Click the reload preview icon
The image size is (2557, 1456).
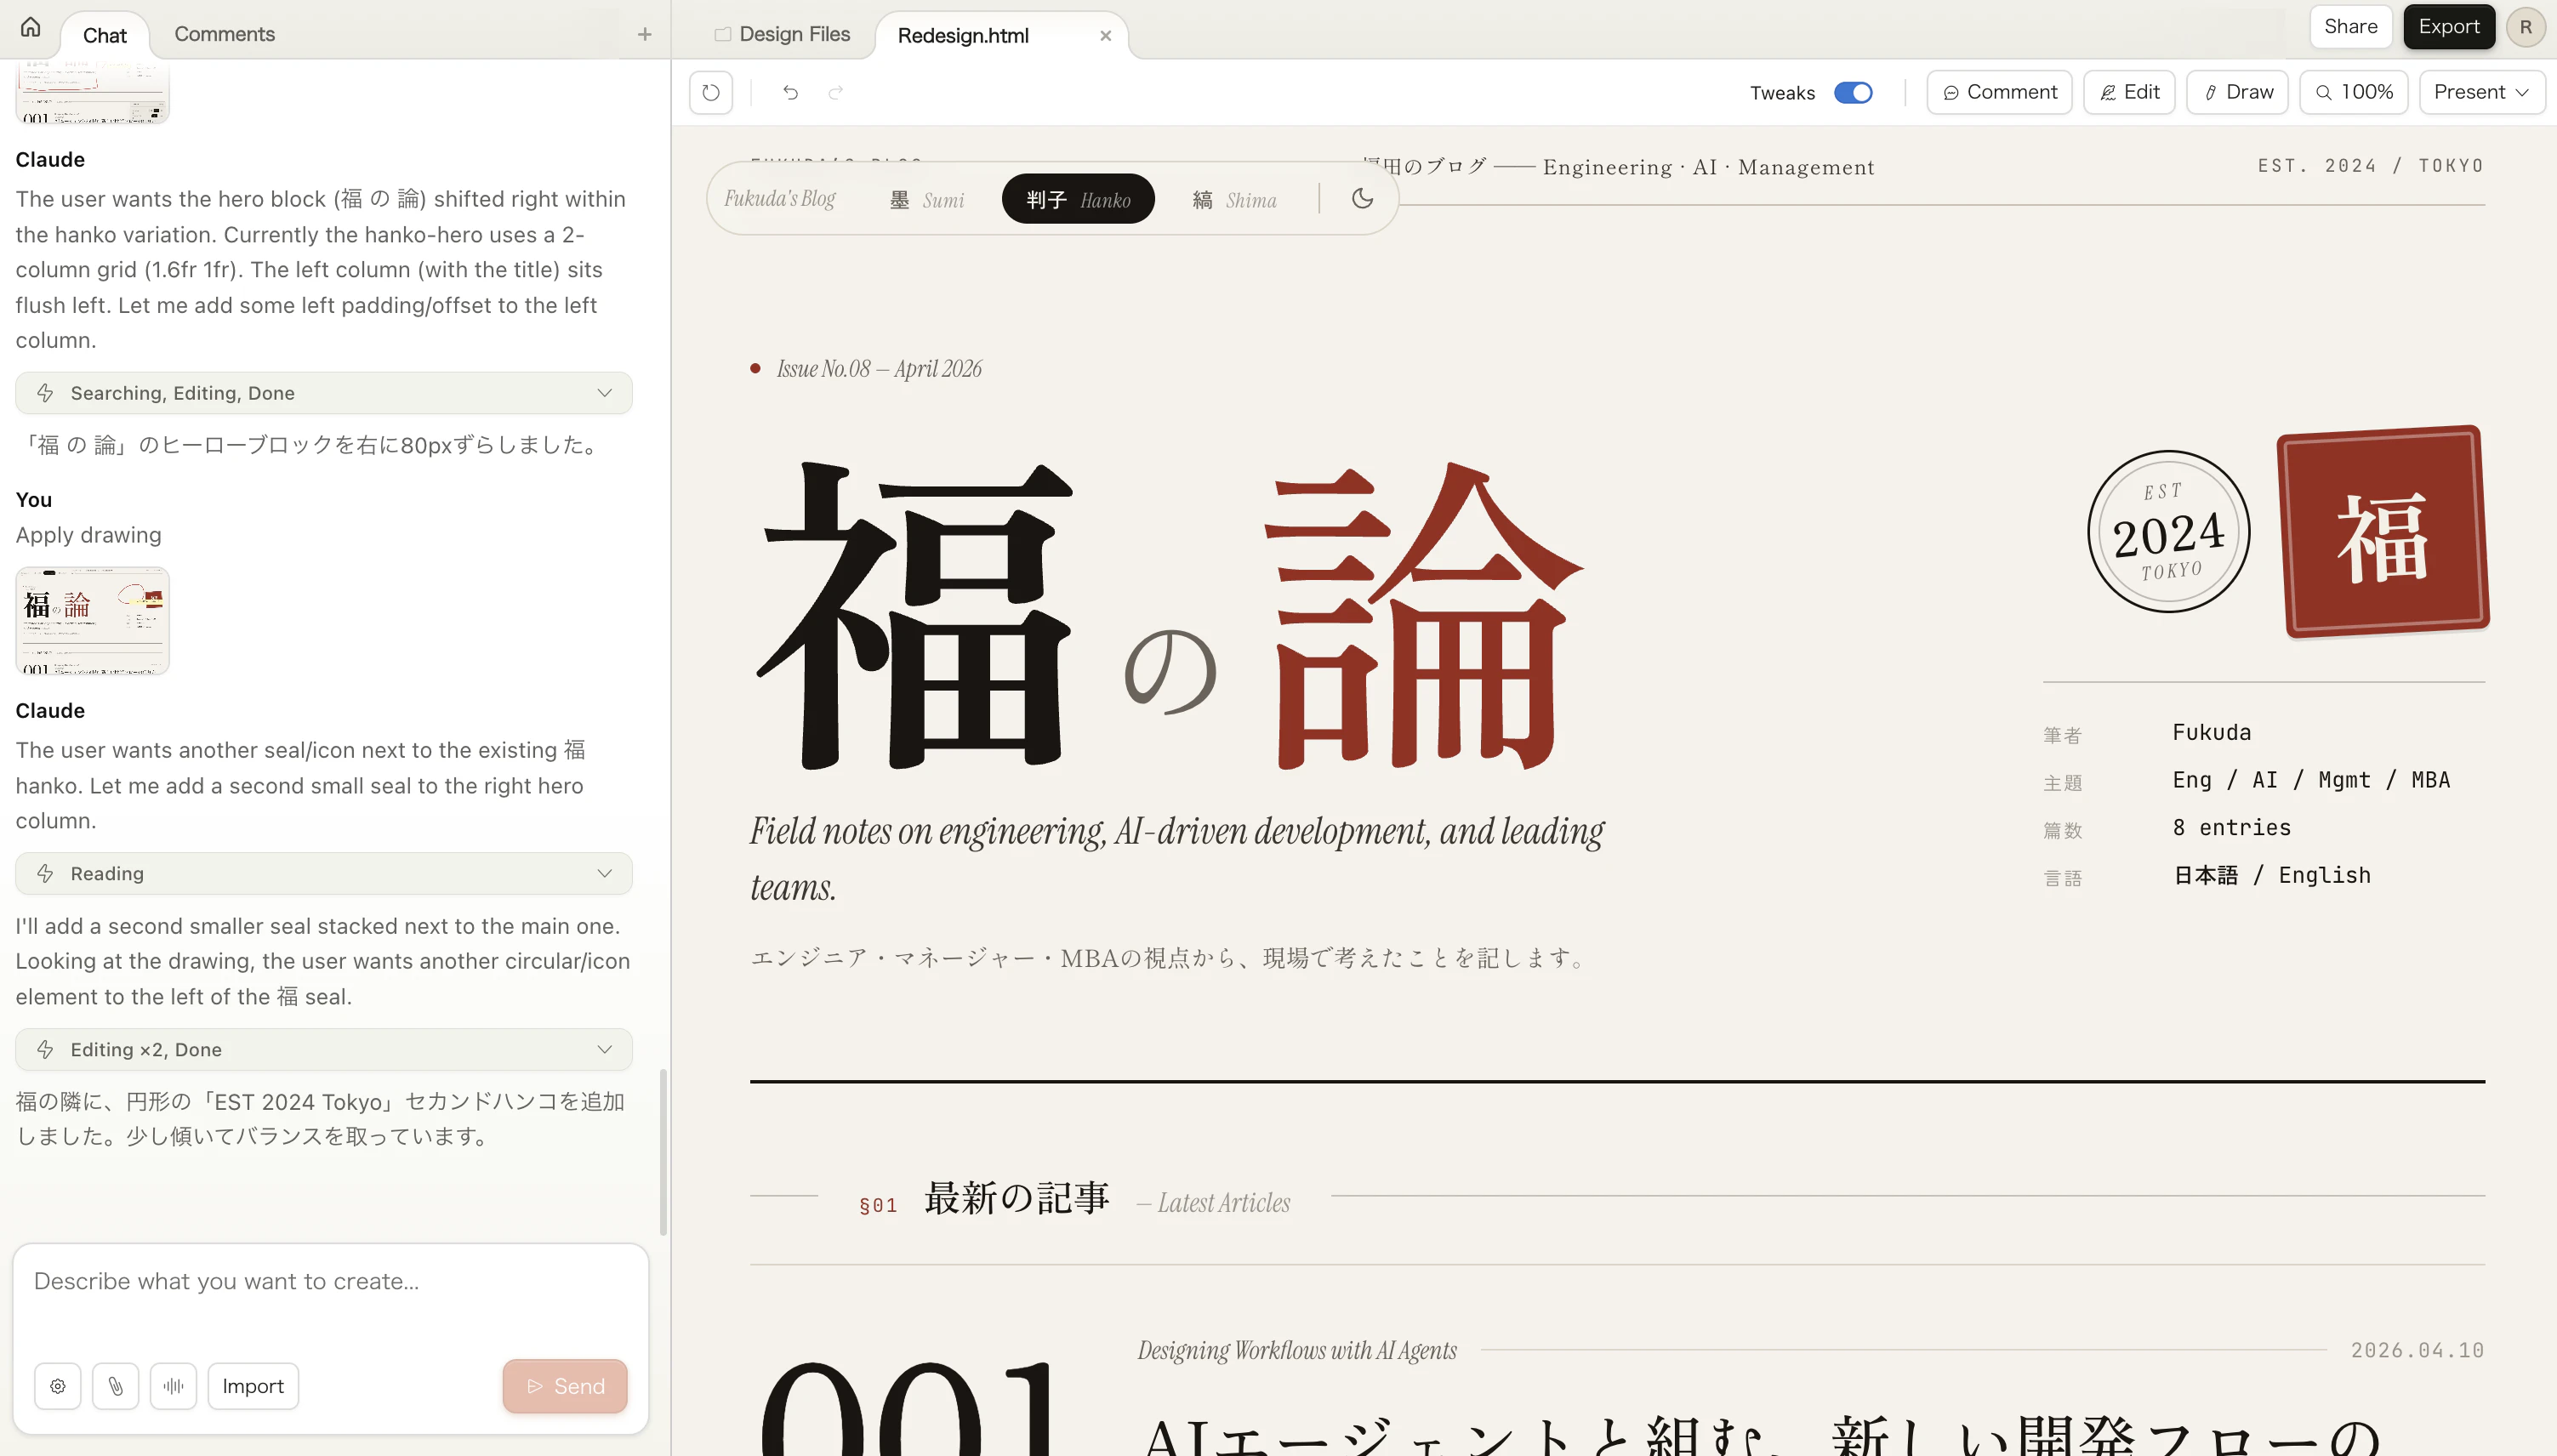(711, 93)
